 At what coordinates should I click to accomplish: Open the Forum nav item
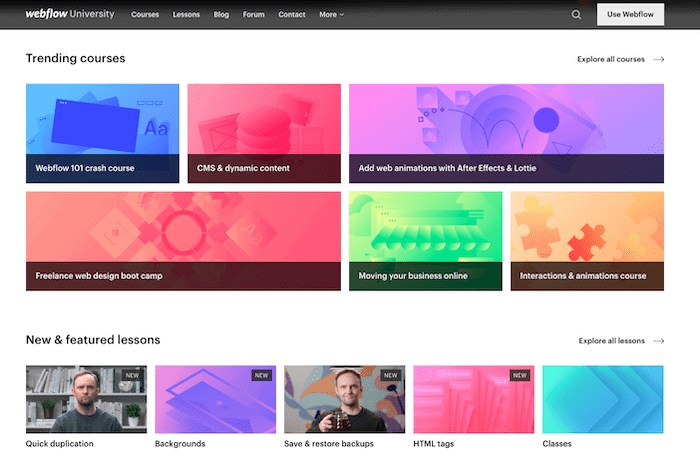(x=254, y=15)
